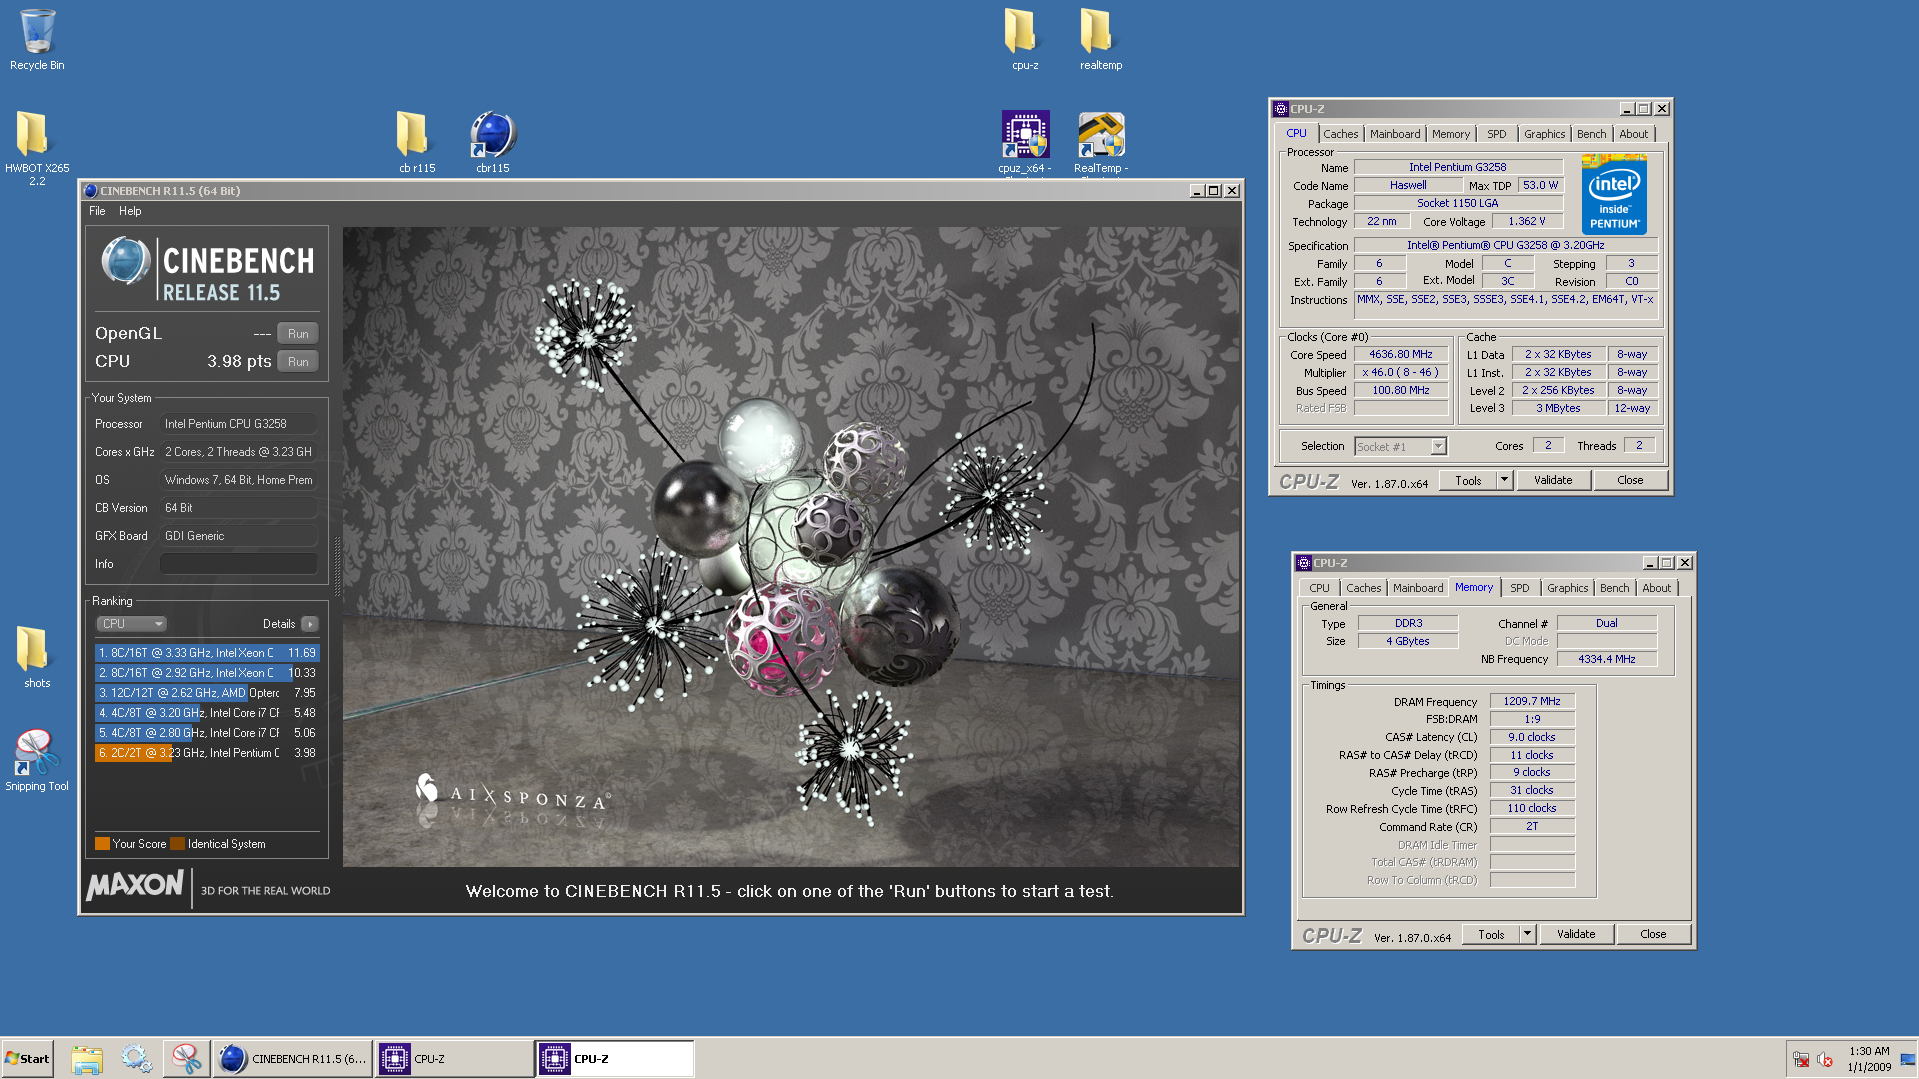Switch to Bench tab in upper CPU-Z

pos(1591,134)
